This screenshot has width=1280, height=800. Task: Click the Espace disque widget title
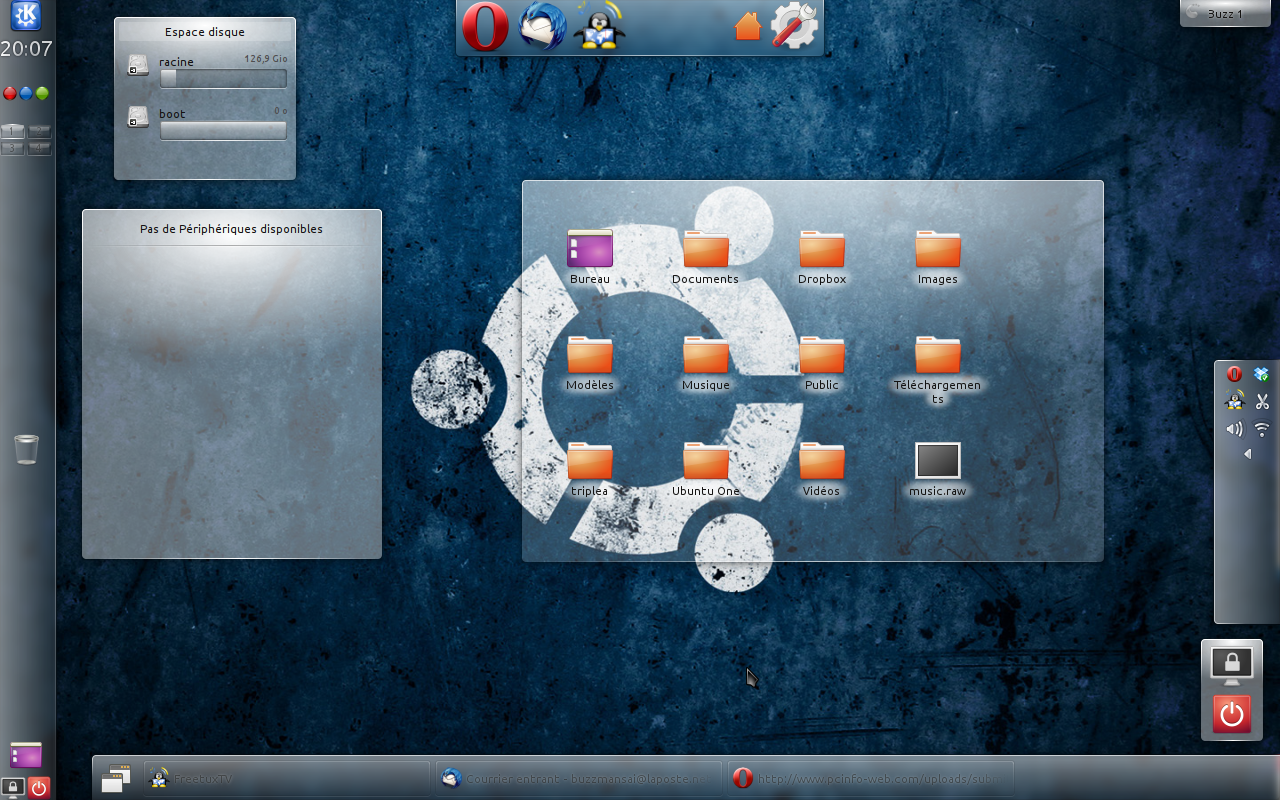[x=205, y=32]
